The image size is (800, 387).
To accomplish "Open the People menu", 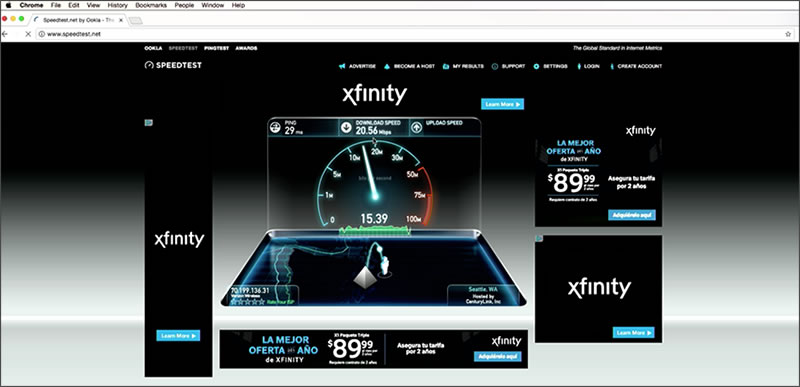I will click(184, 5).
